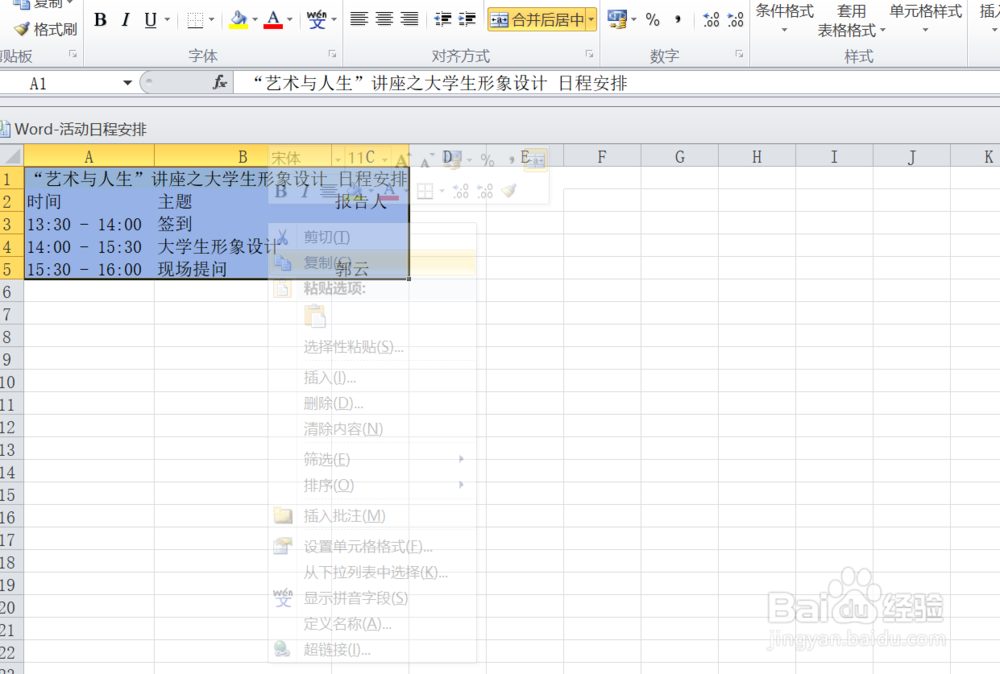Open the Name Box dropdown
Viewport: 1000px width, 674px height.
[127, 82]
